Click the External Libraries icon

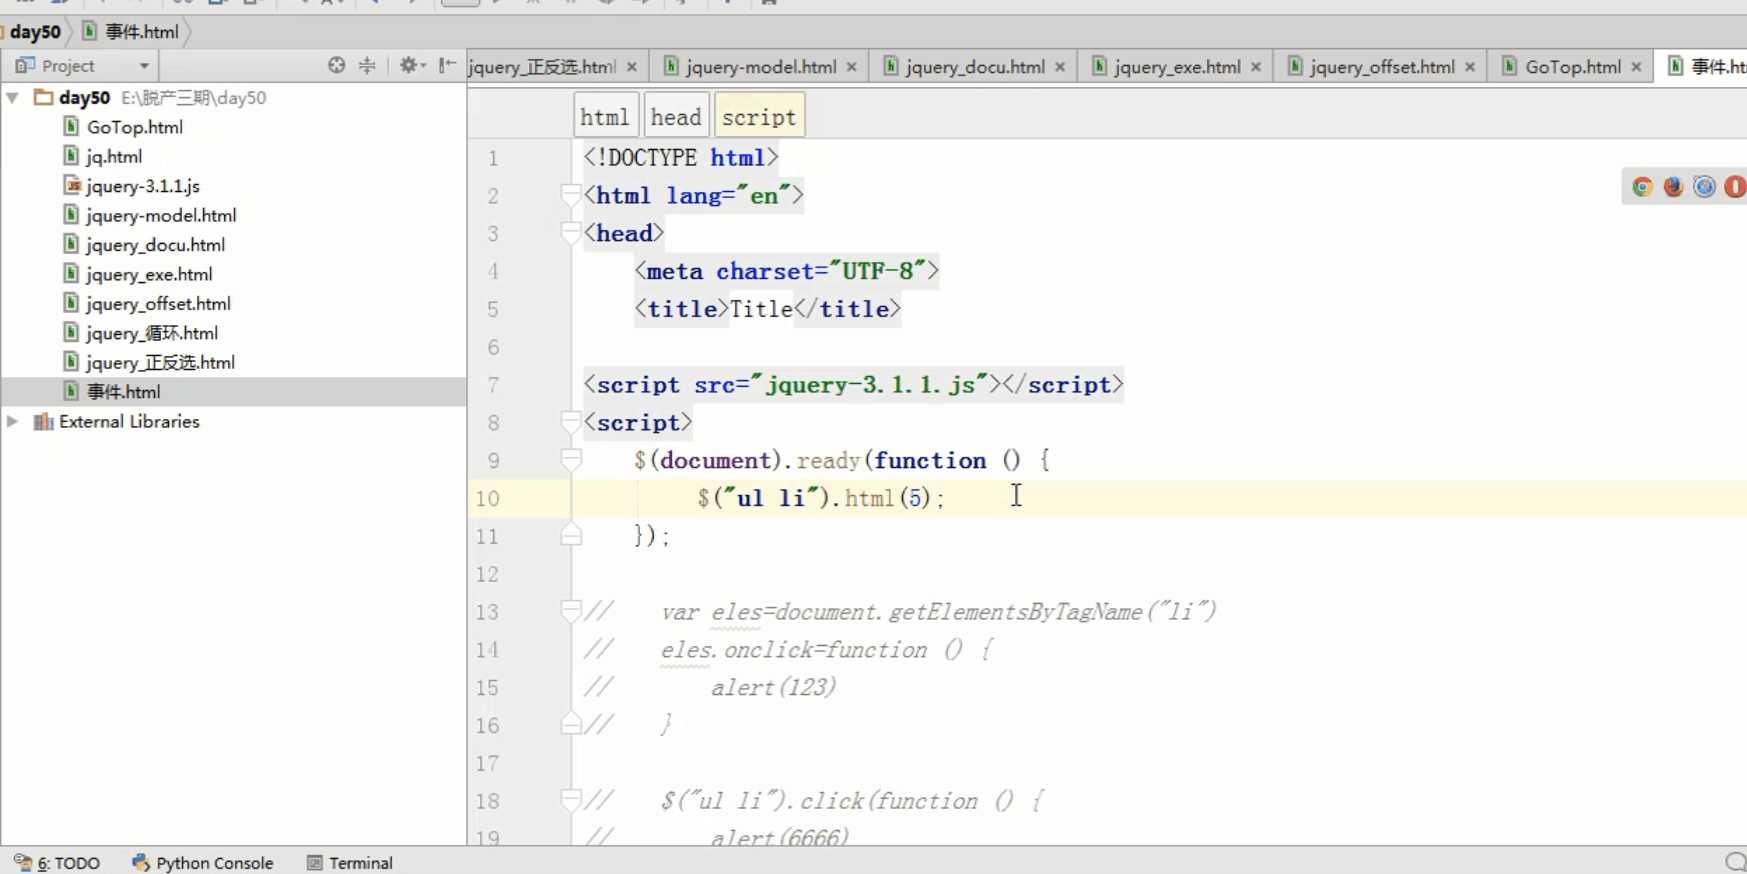point(43,421)
